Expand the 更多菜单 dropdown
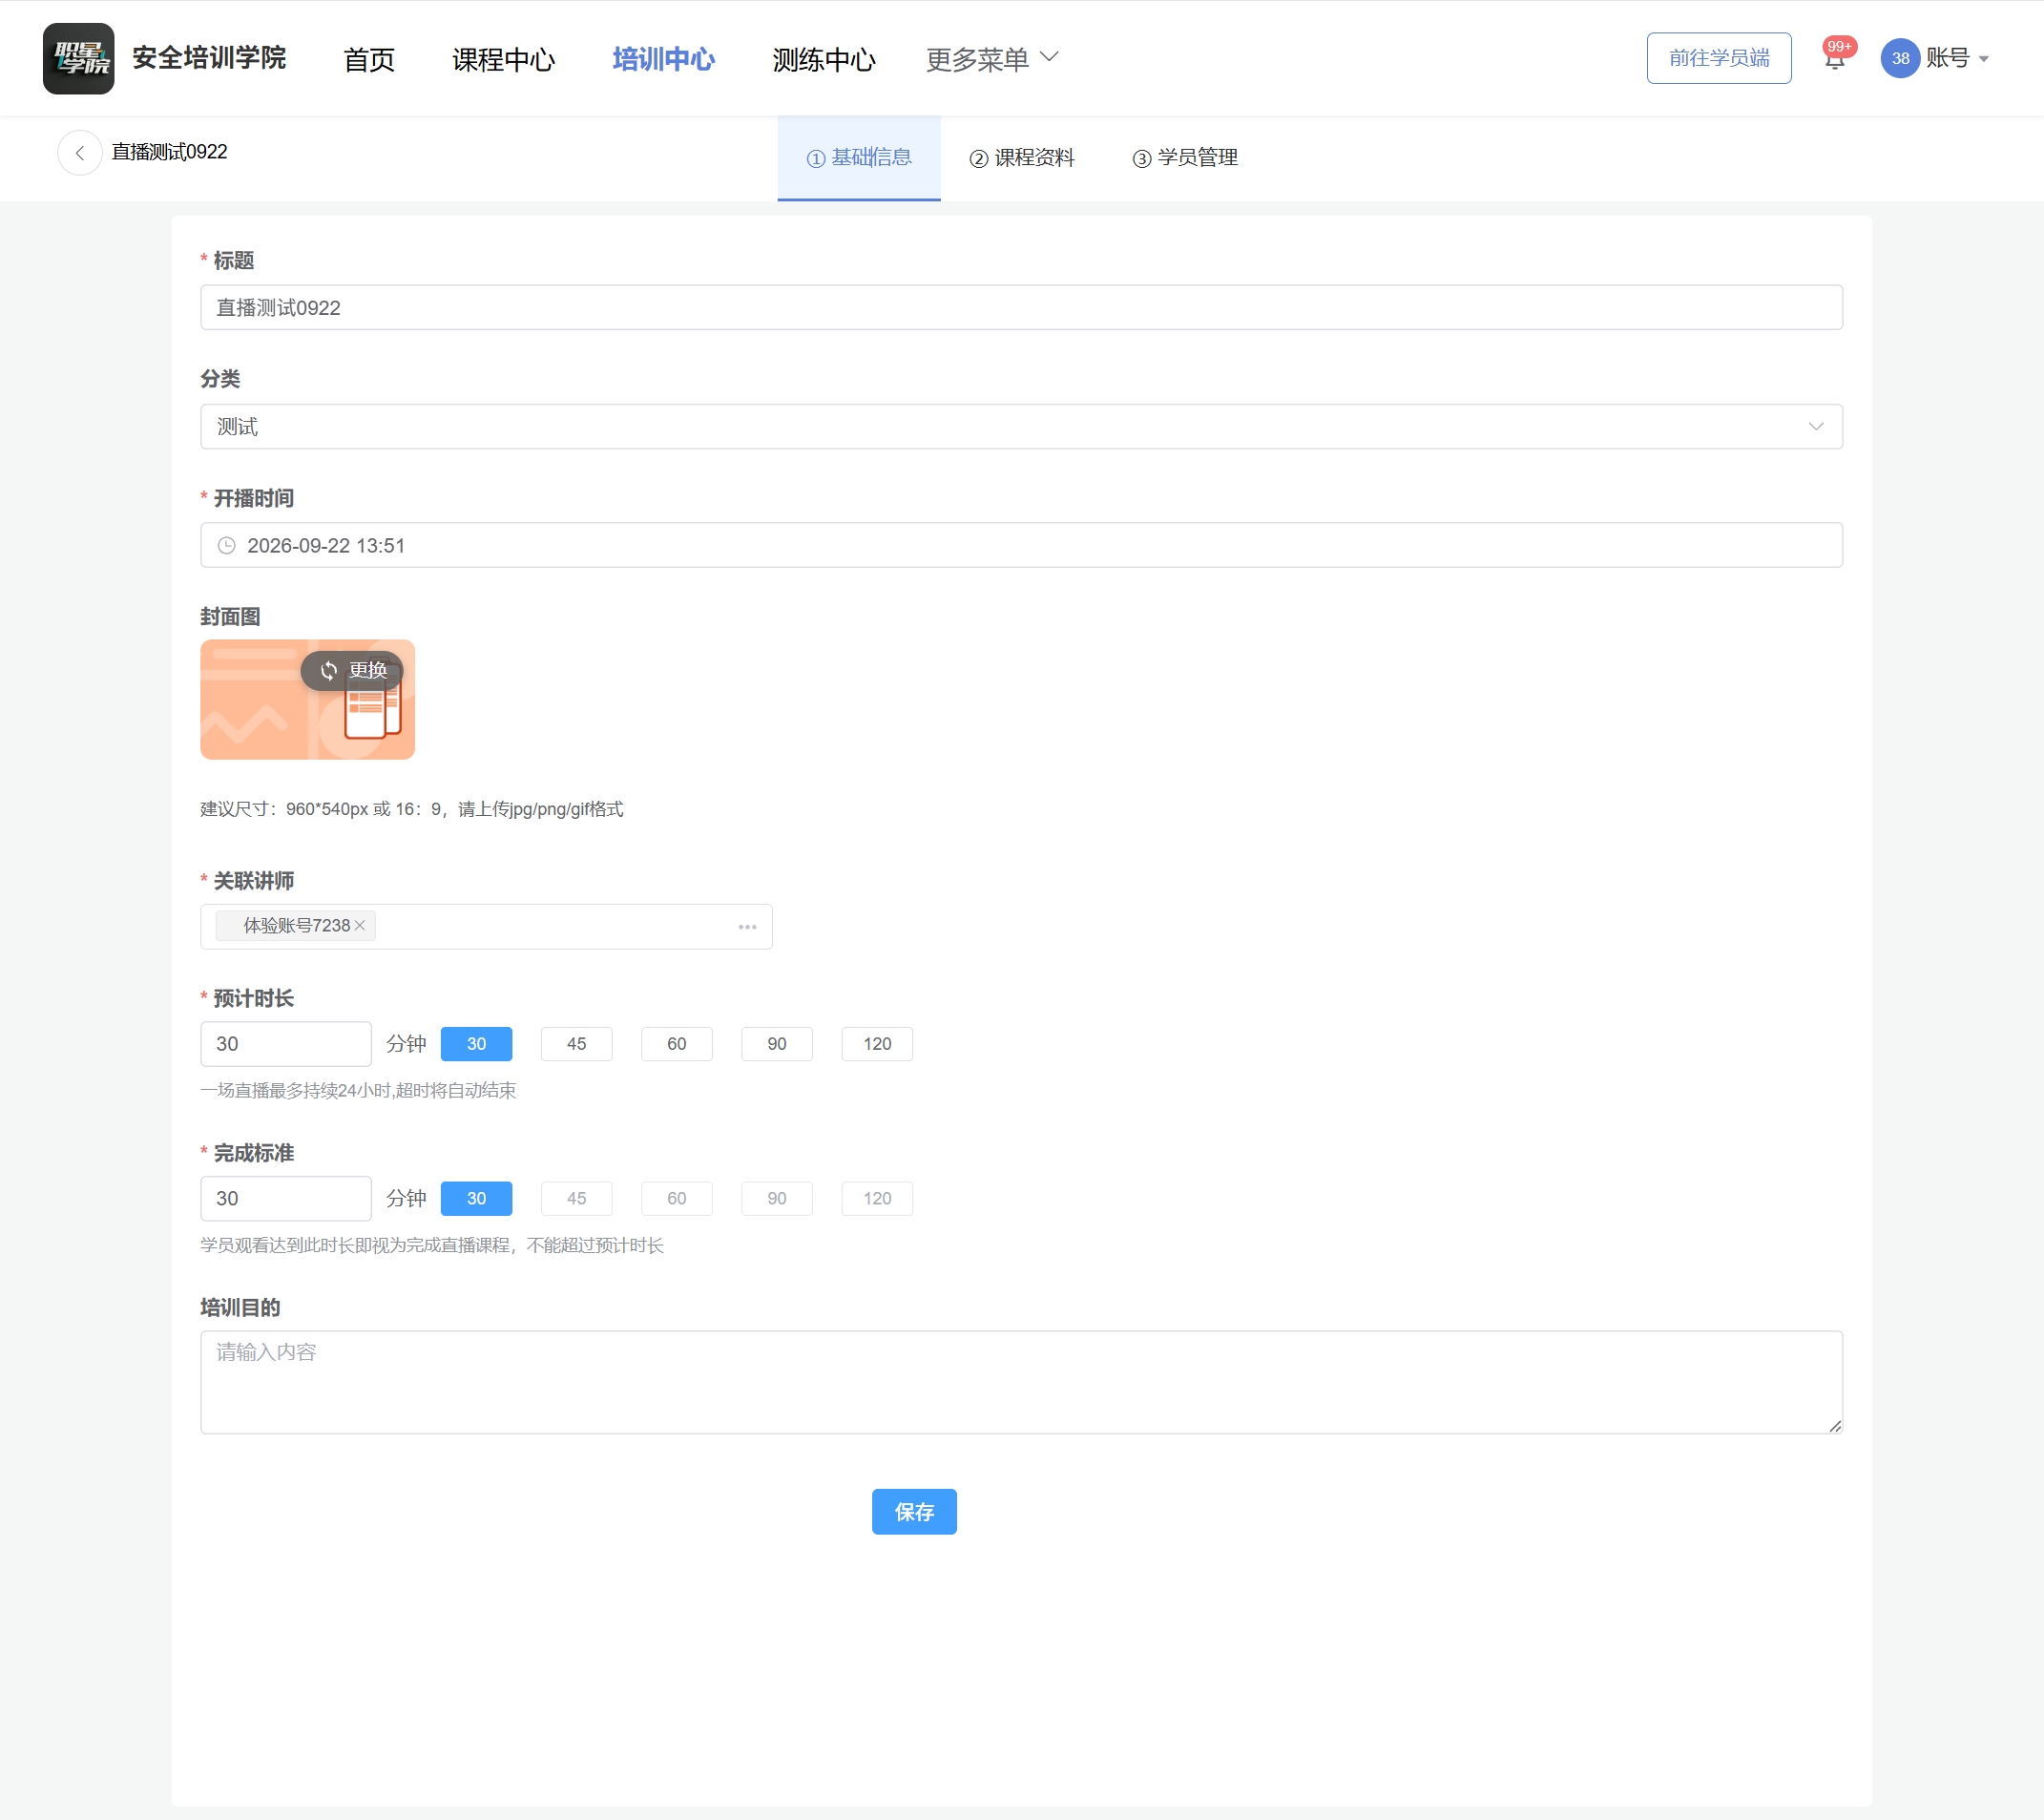Image resolution: width=2044 pixels, height=1820 pixels. 992,59
